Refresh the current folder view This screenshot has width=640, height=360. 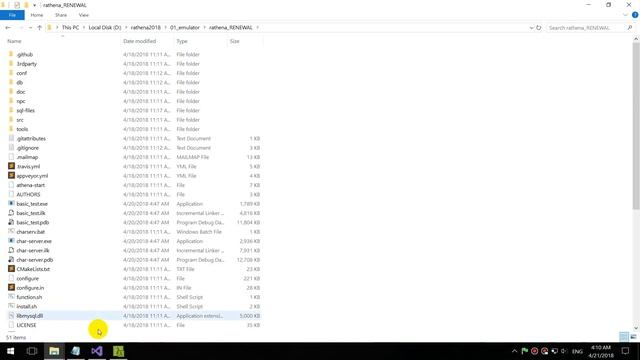coord(539,28)
